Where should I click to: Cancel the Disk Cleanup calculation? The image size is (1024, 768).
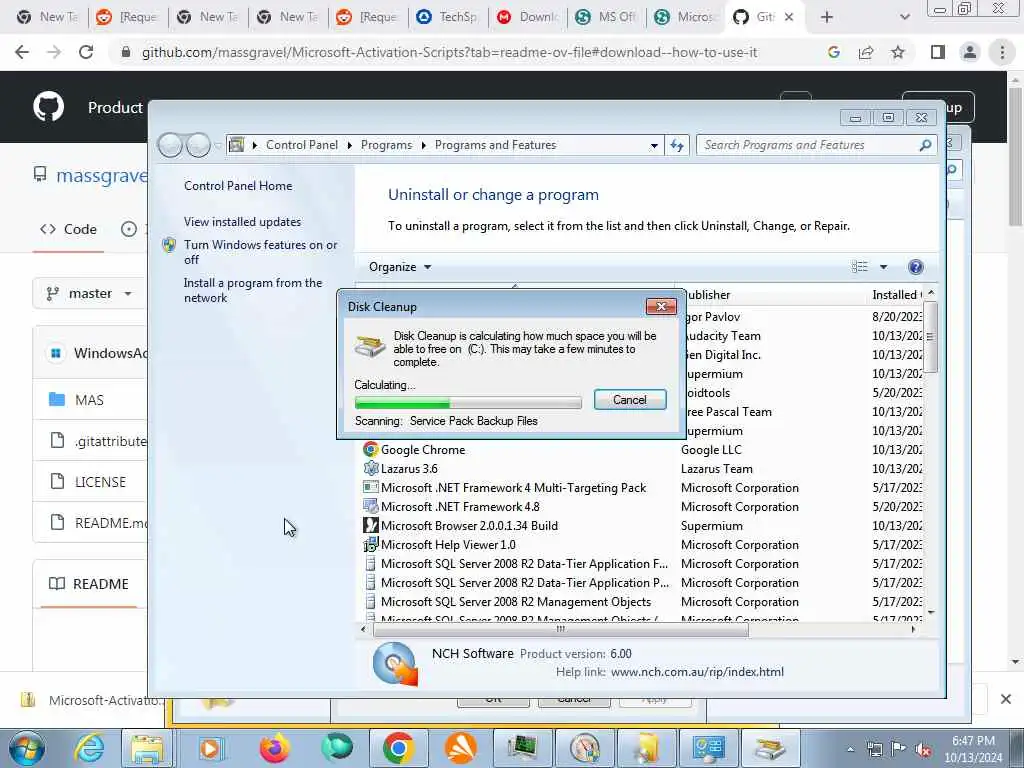(x=630, y=400)
